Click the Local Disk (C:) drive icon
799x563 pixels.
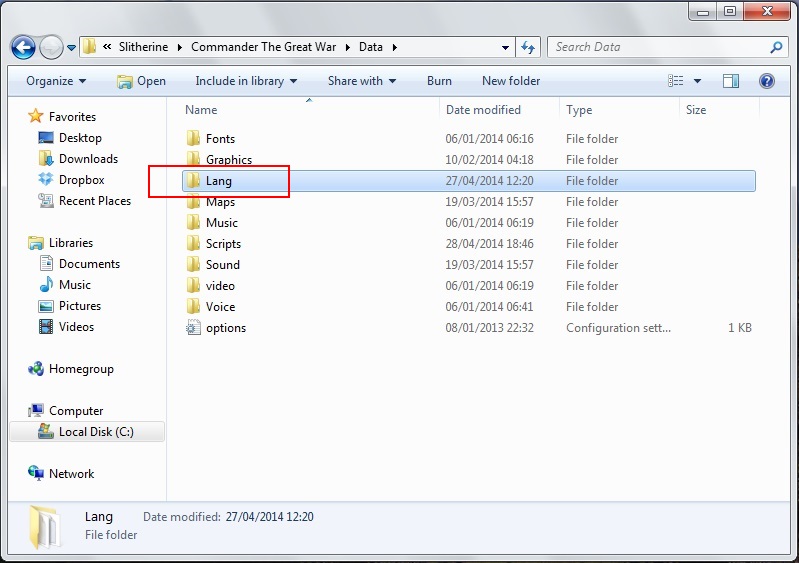46,432
